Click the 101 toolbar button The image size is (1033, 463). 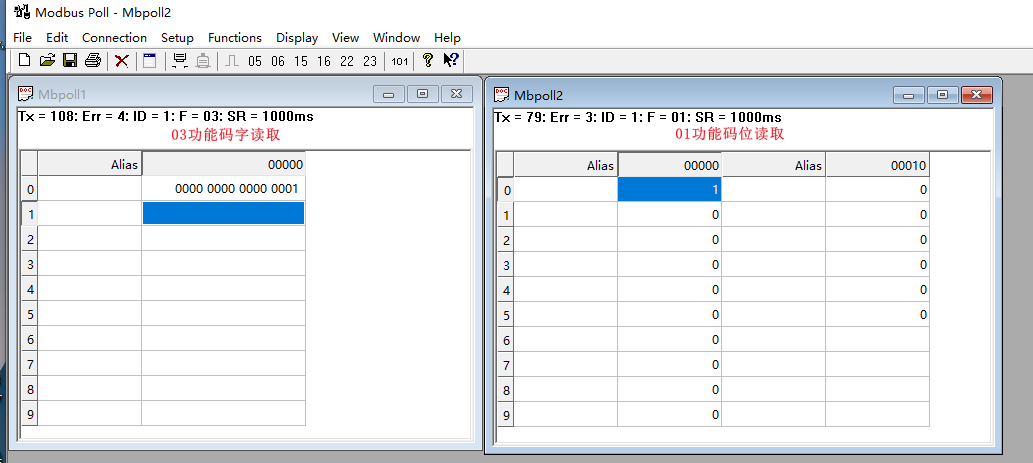coord(399,62)
